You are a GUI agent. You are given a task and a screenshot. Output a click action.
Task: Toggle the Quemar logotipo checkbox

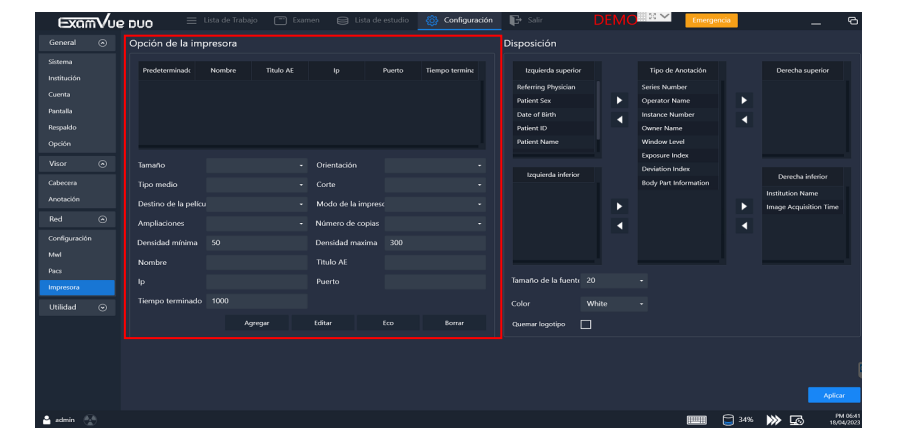click(585, 324)
